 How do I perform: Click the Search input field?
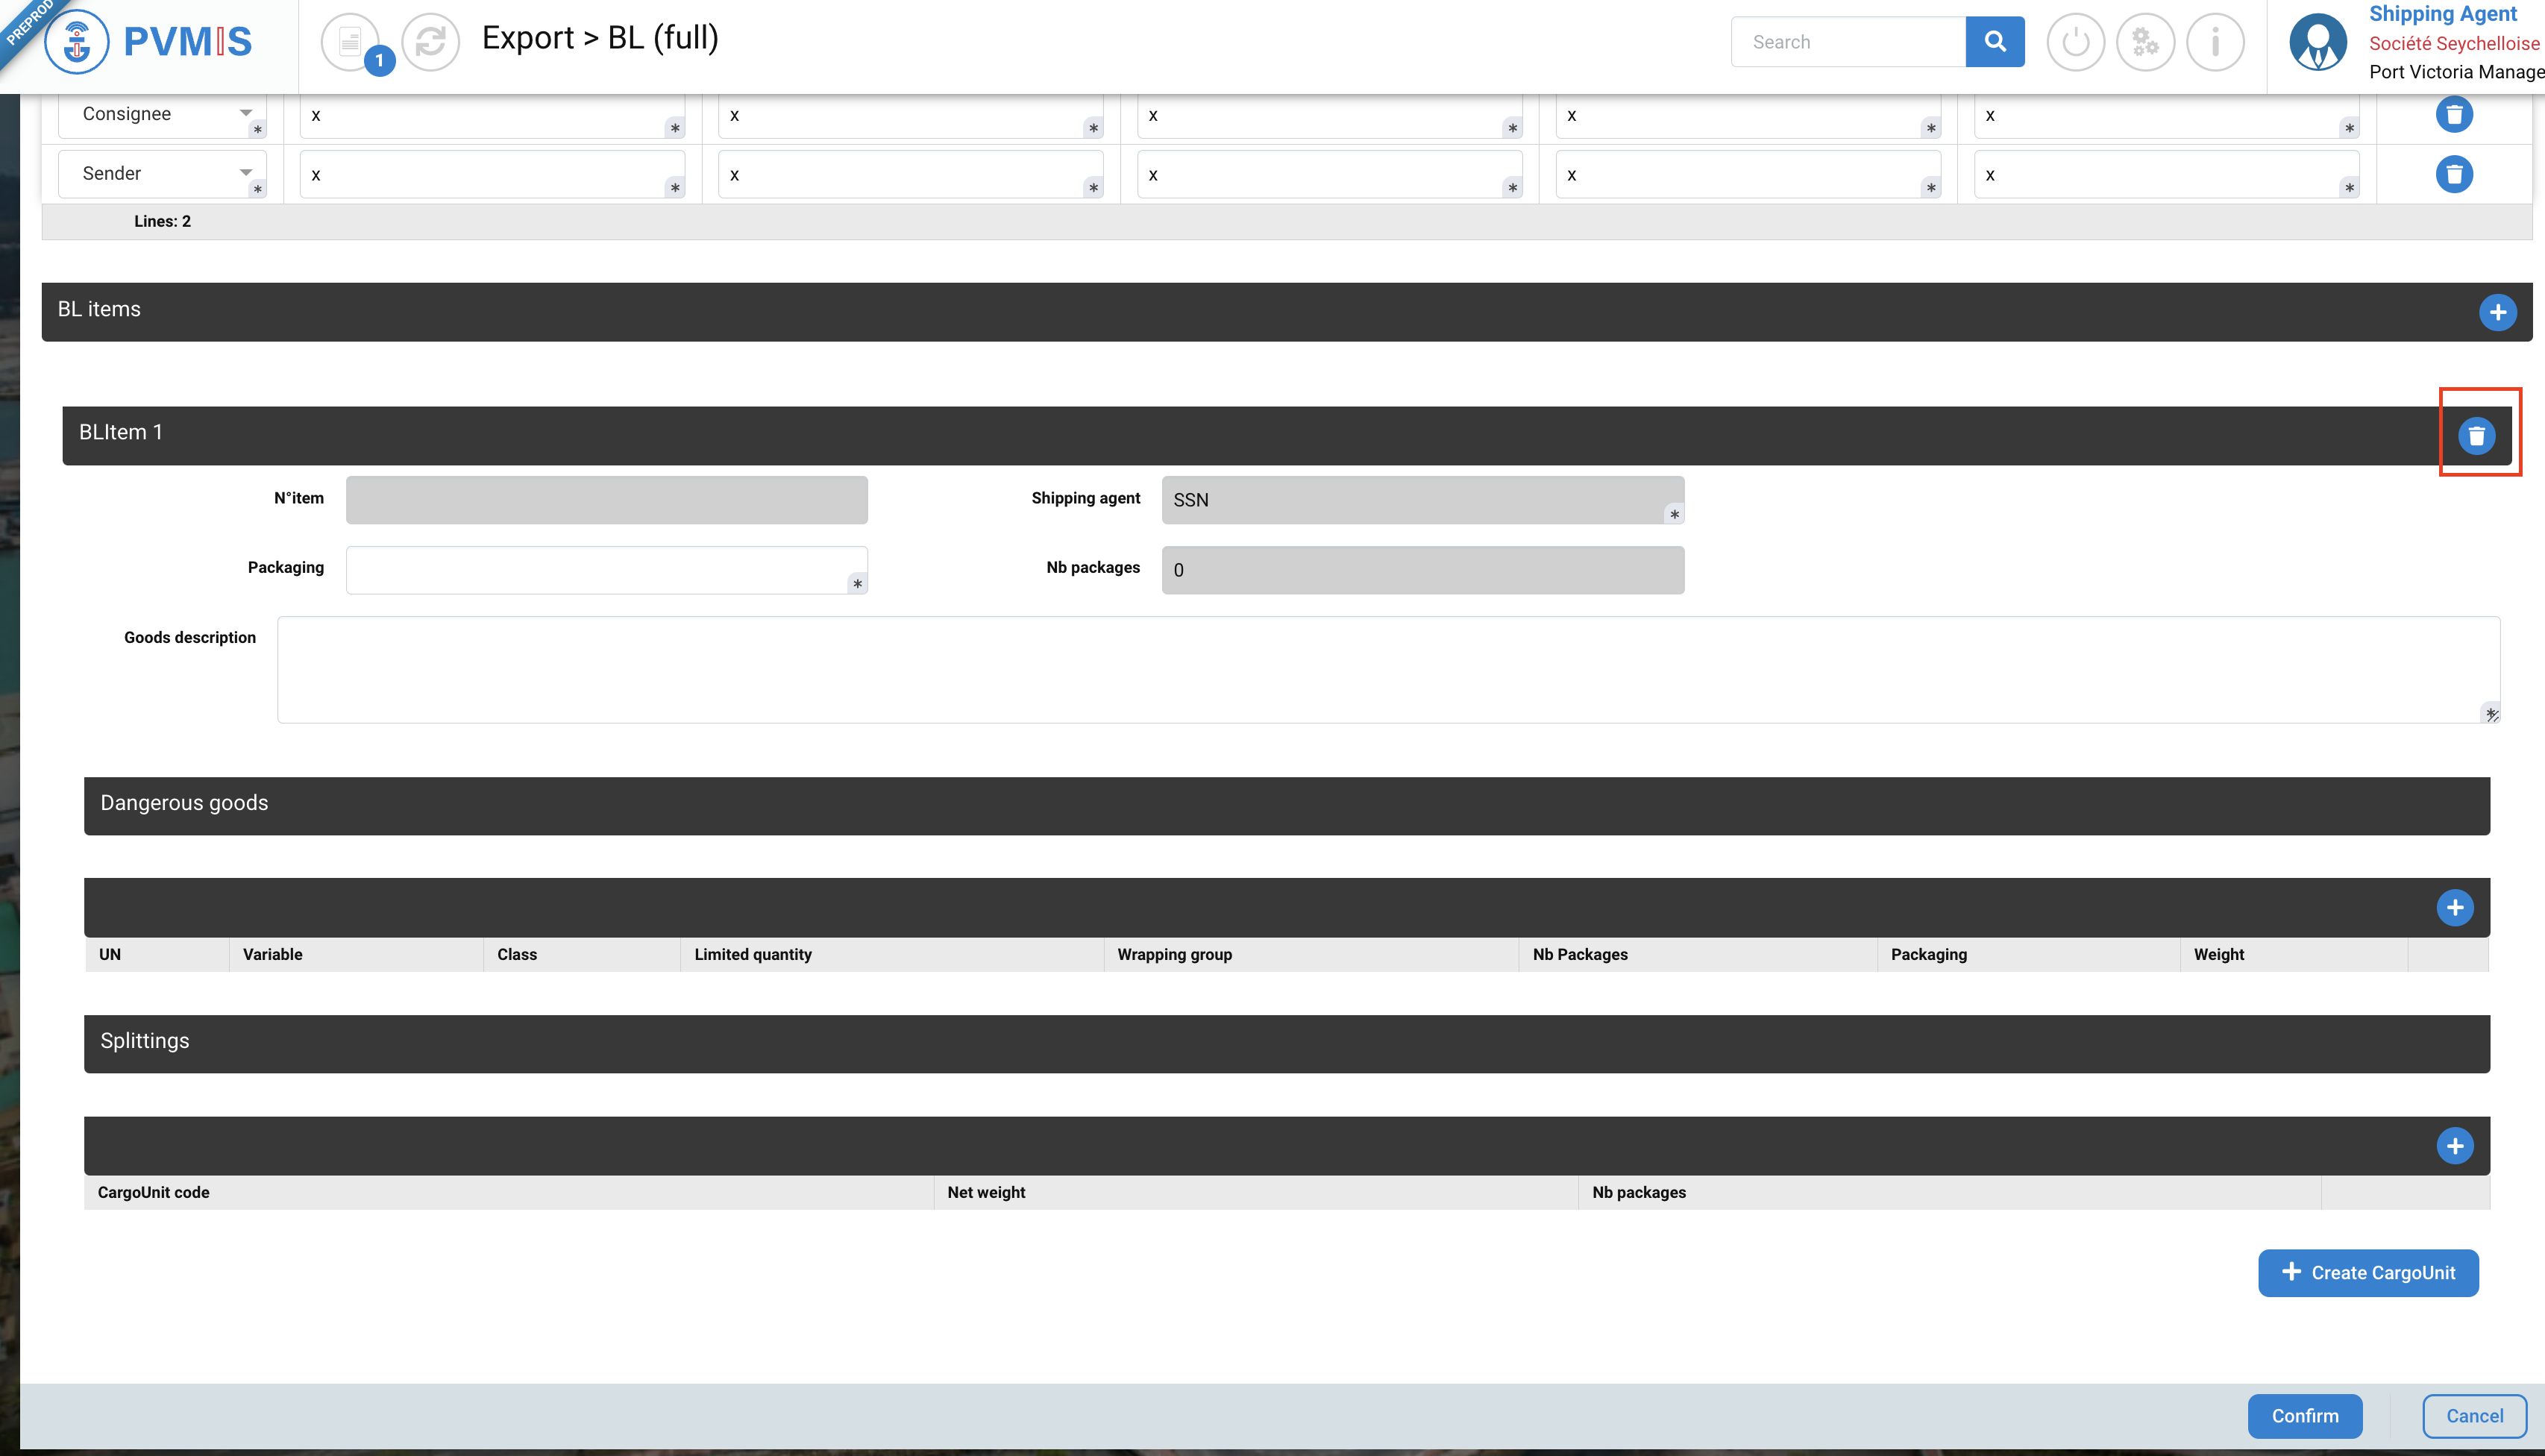[1847, 42]
